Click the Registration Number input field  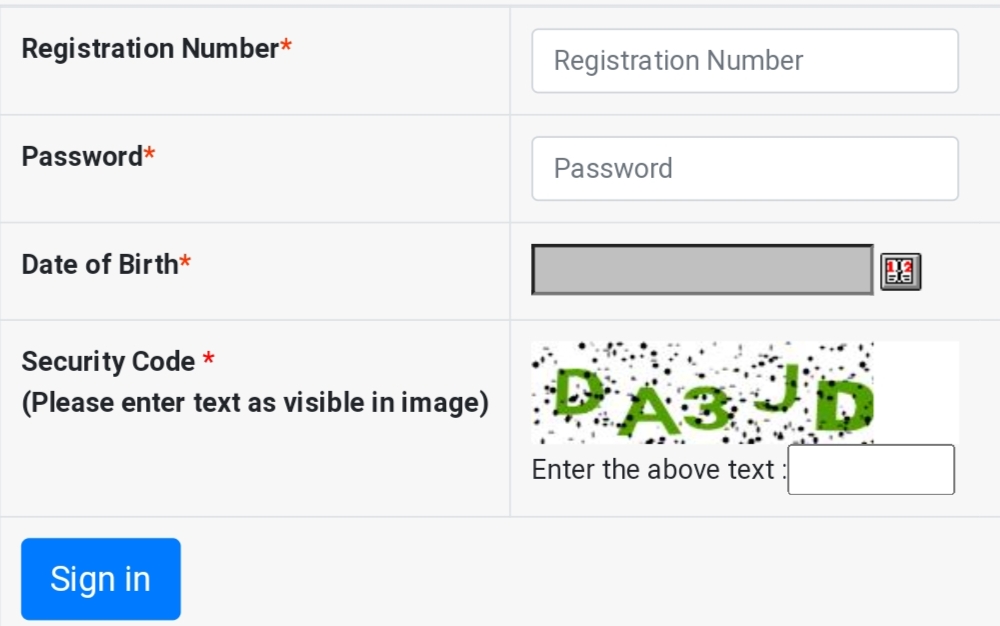click(x=745, y=61)
